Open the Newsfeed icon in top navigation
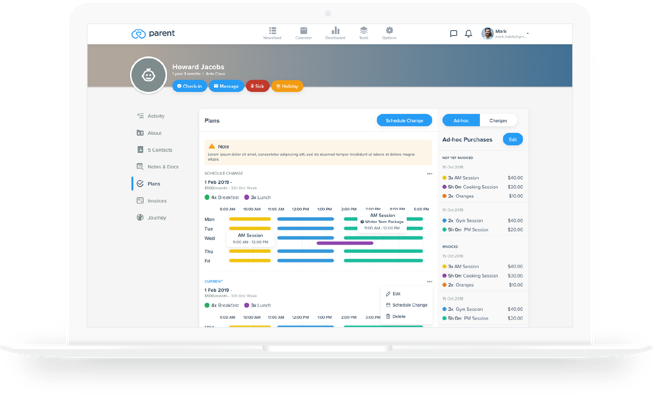Screen dimensions: 653x395 [x=272, y=30]
